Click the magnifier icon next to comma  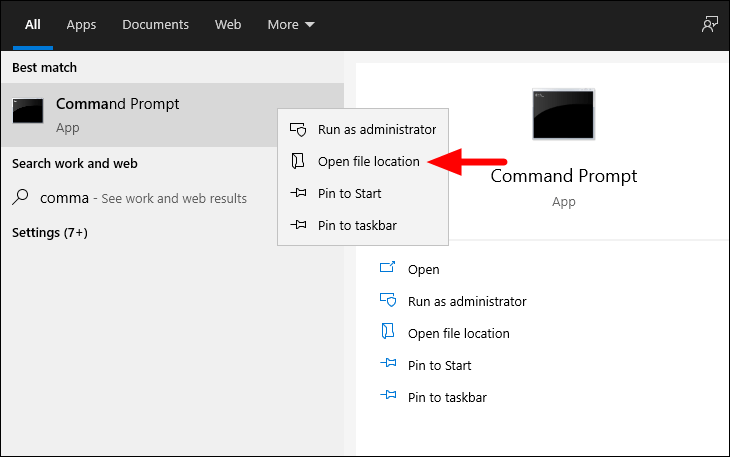(x=20, y=196)
